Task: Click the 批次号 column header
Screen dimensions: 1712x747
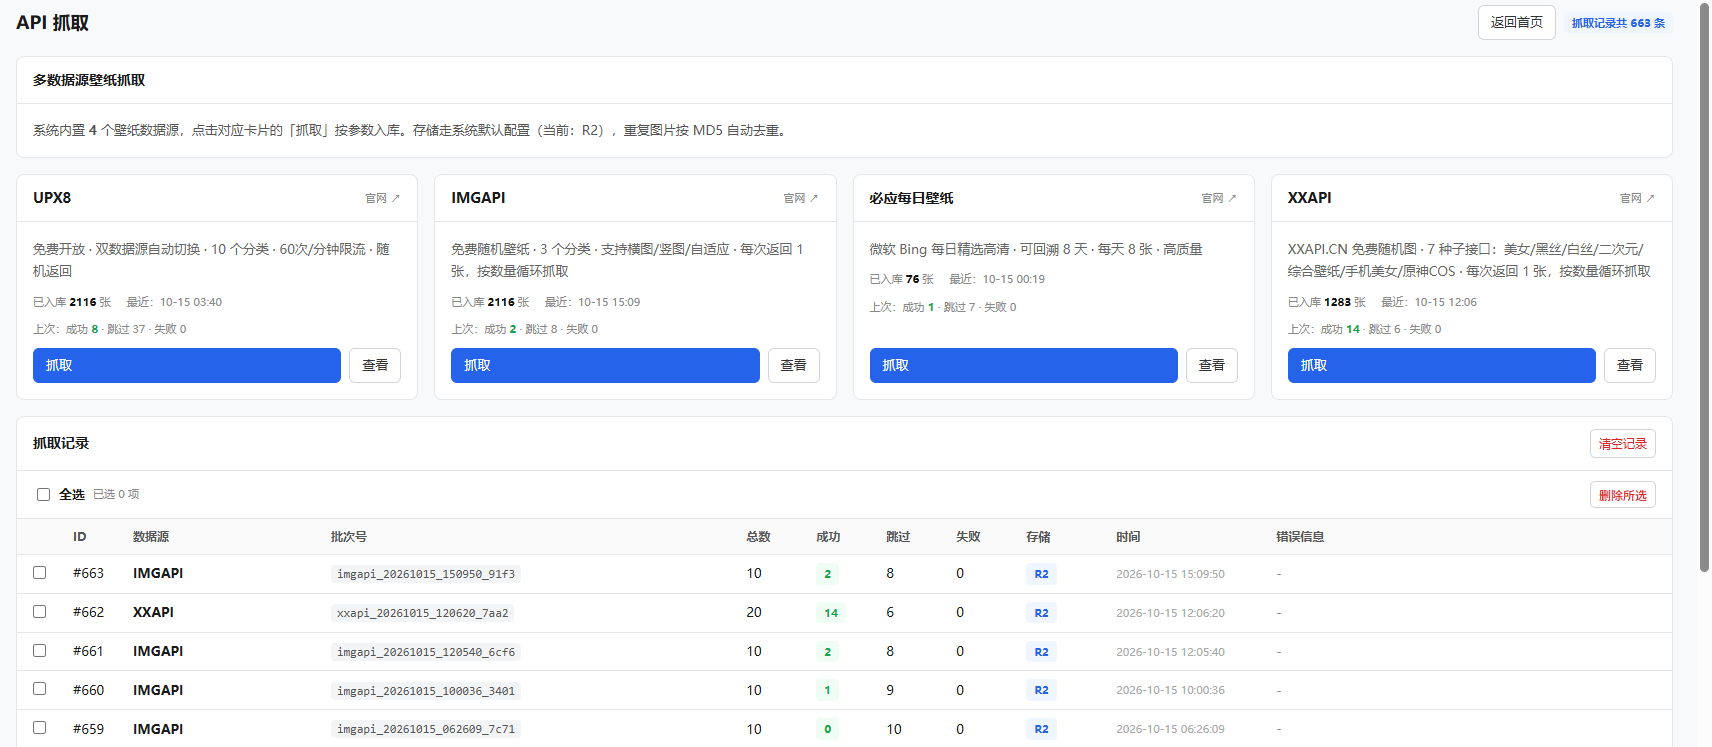Action: pyautogui.click(x=349, y=537)
